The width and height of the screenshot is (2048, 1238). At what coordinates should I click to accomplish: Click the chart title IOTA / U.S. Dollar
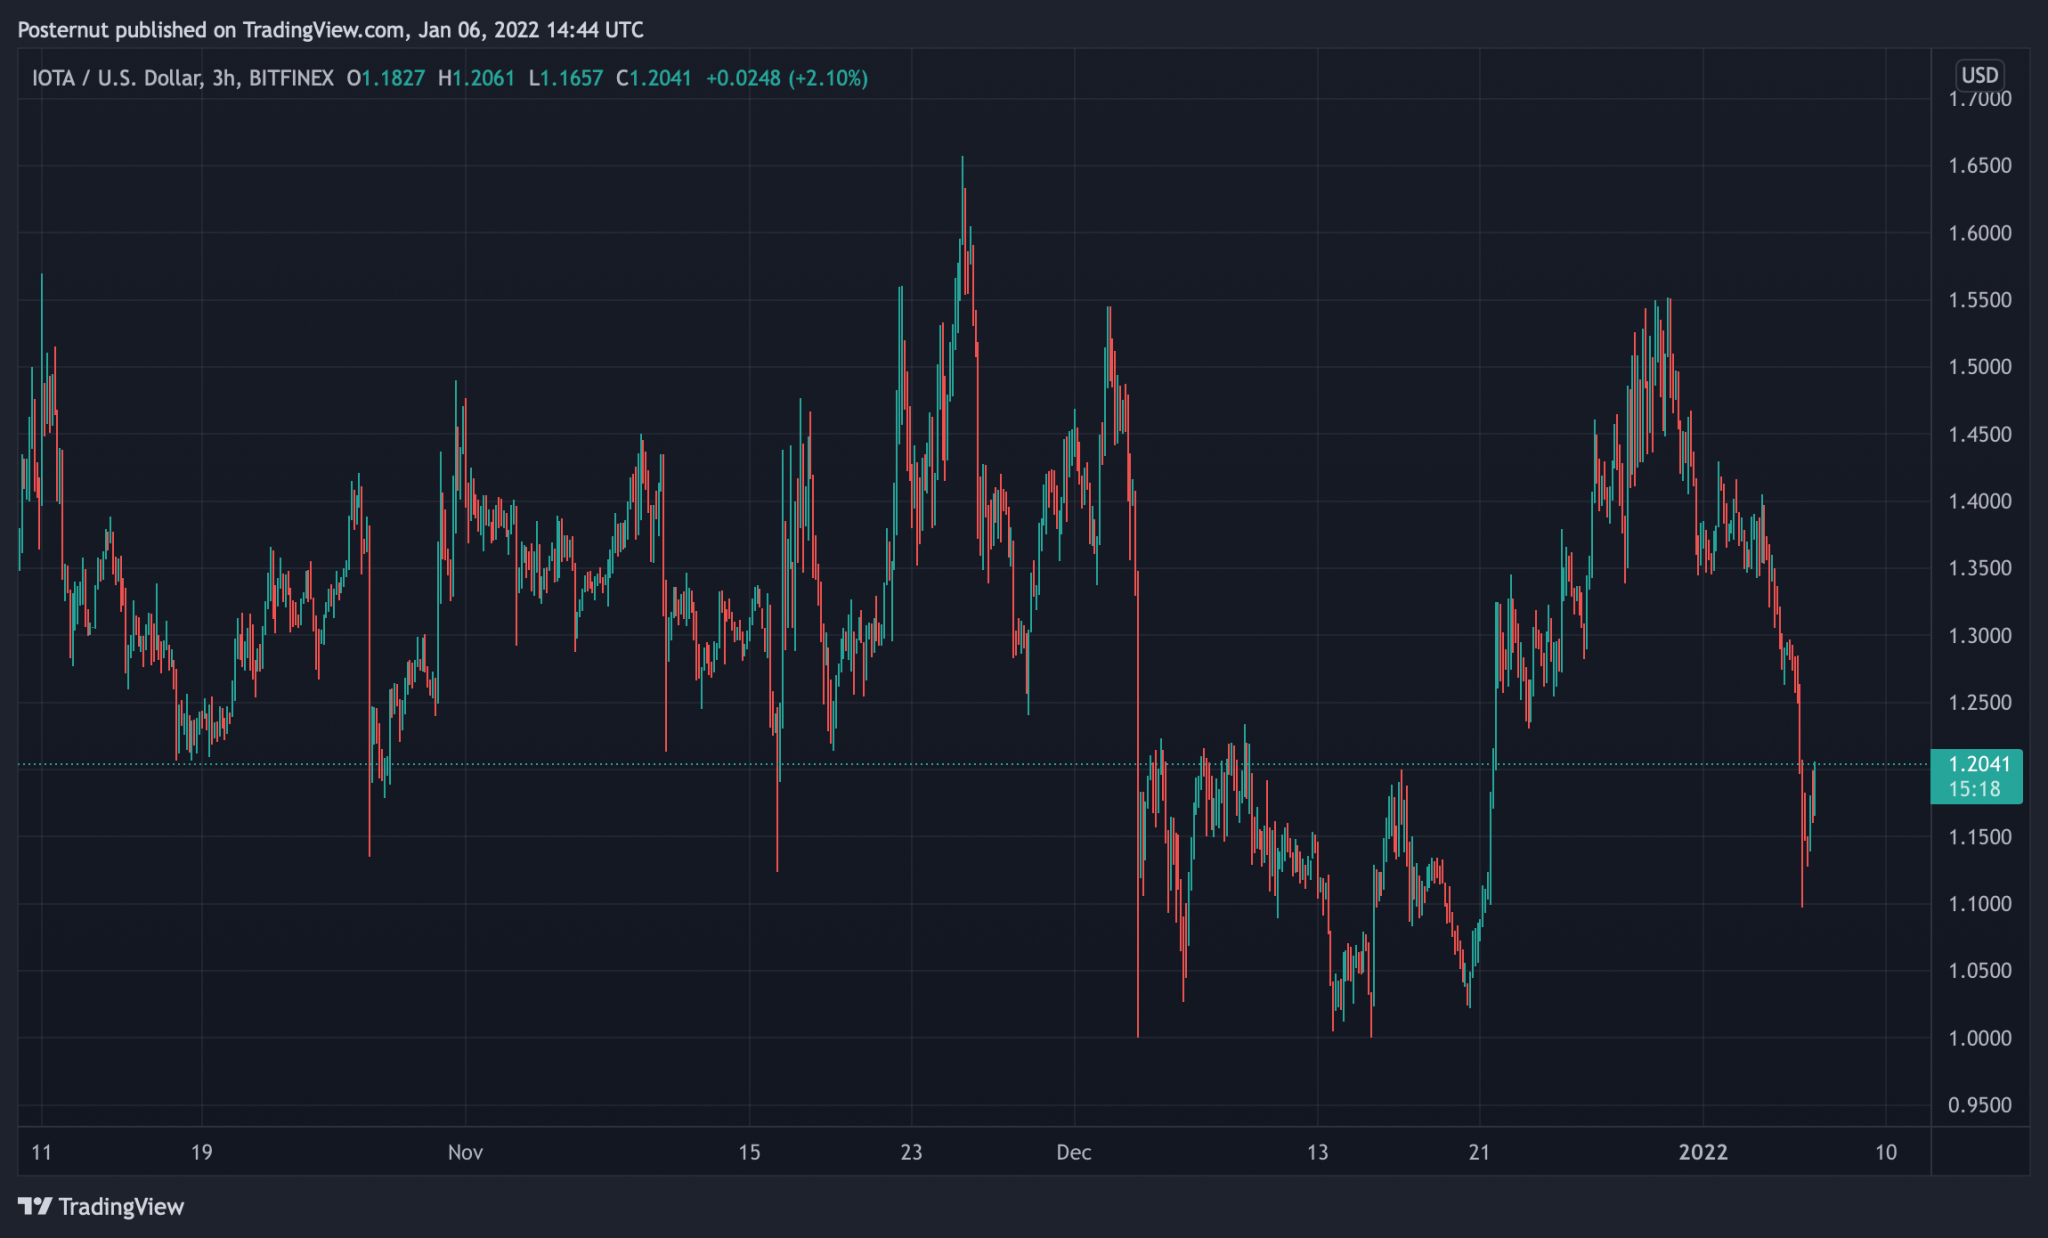pos(115,78)
